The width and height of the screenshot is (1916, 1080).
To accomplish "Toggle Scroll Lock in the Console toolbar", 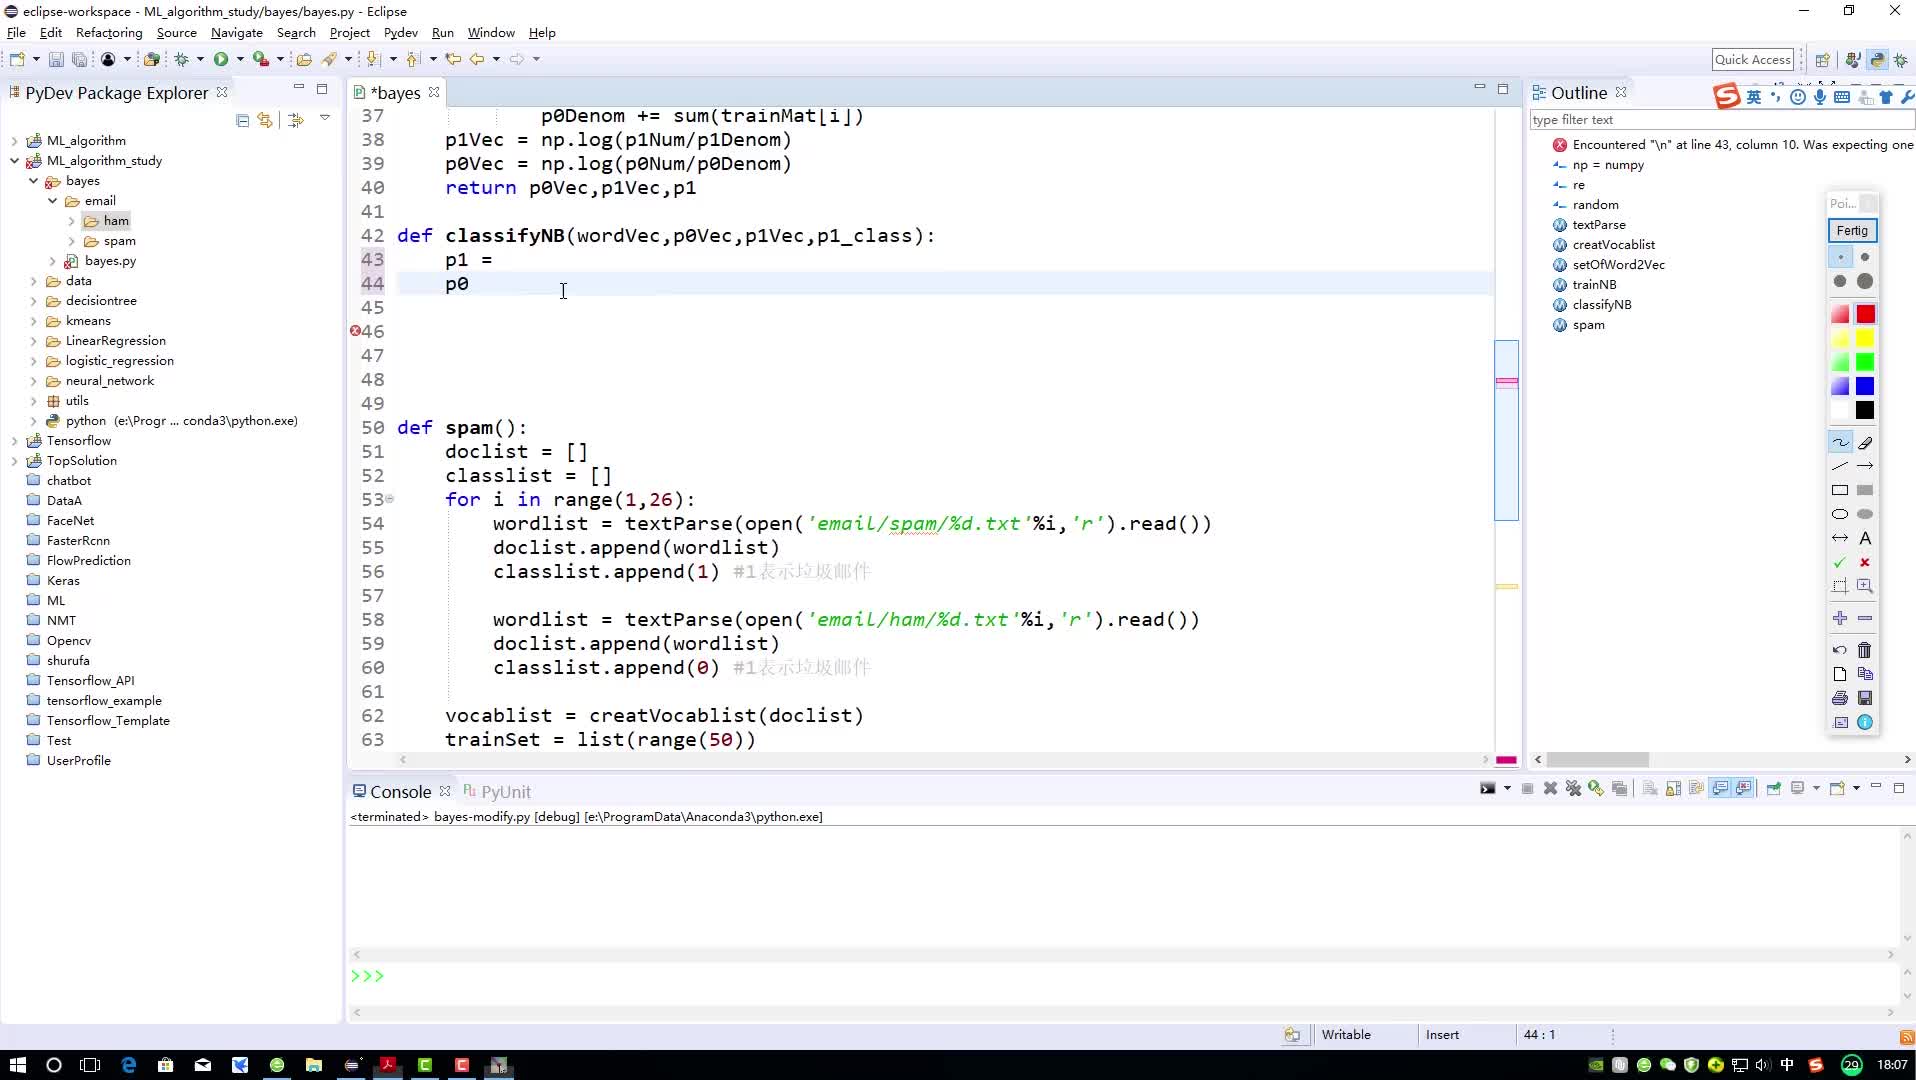I will click(x=1673, y=788).
